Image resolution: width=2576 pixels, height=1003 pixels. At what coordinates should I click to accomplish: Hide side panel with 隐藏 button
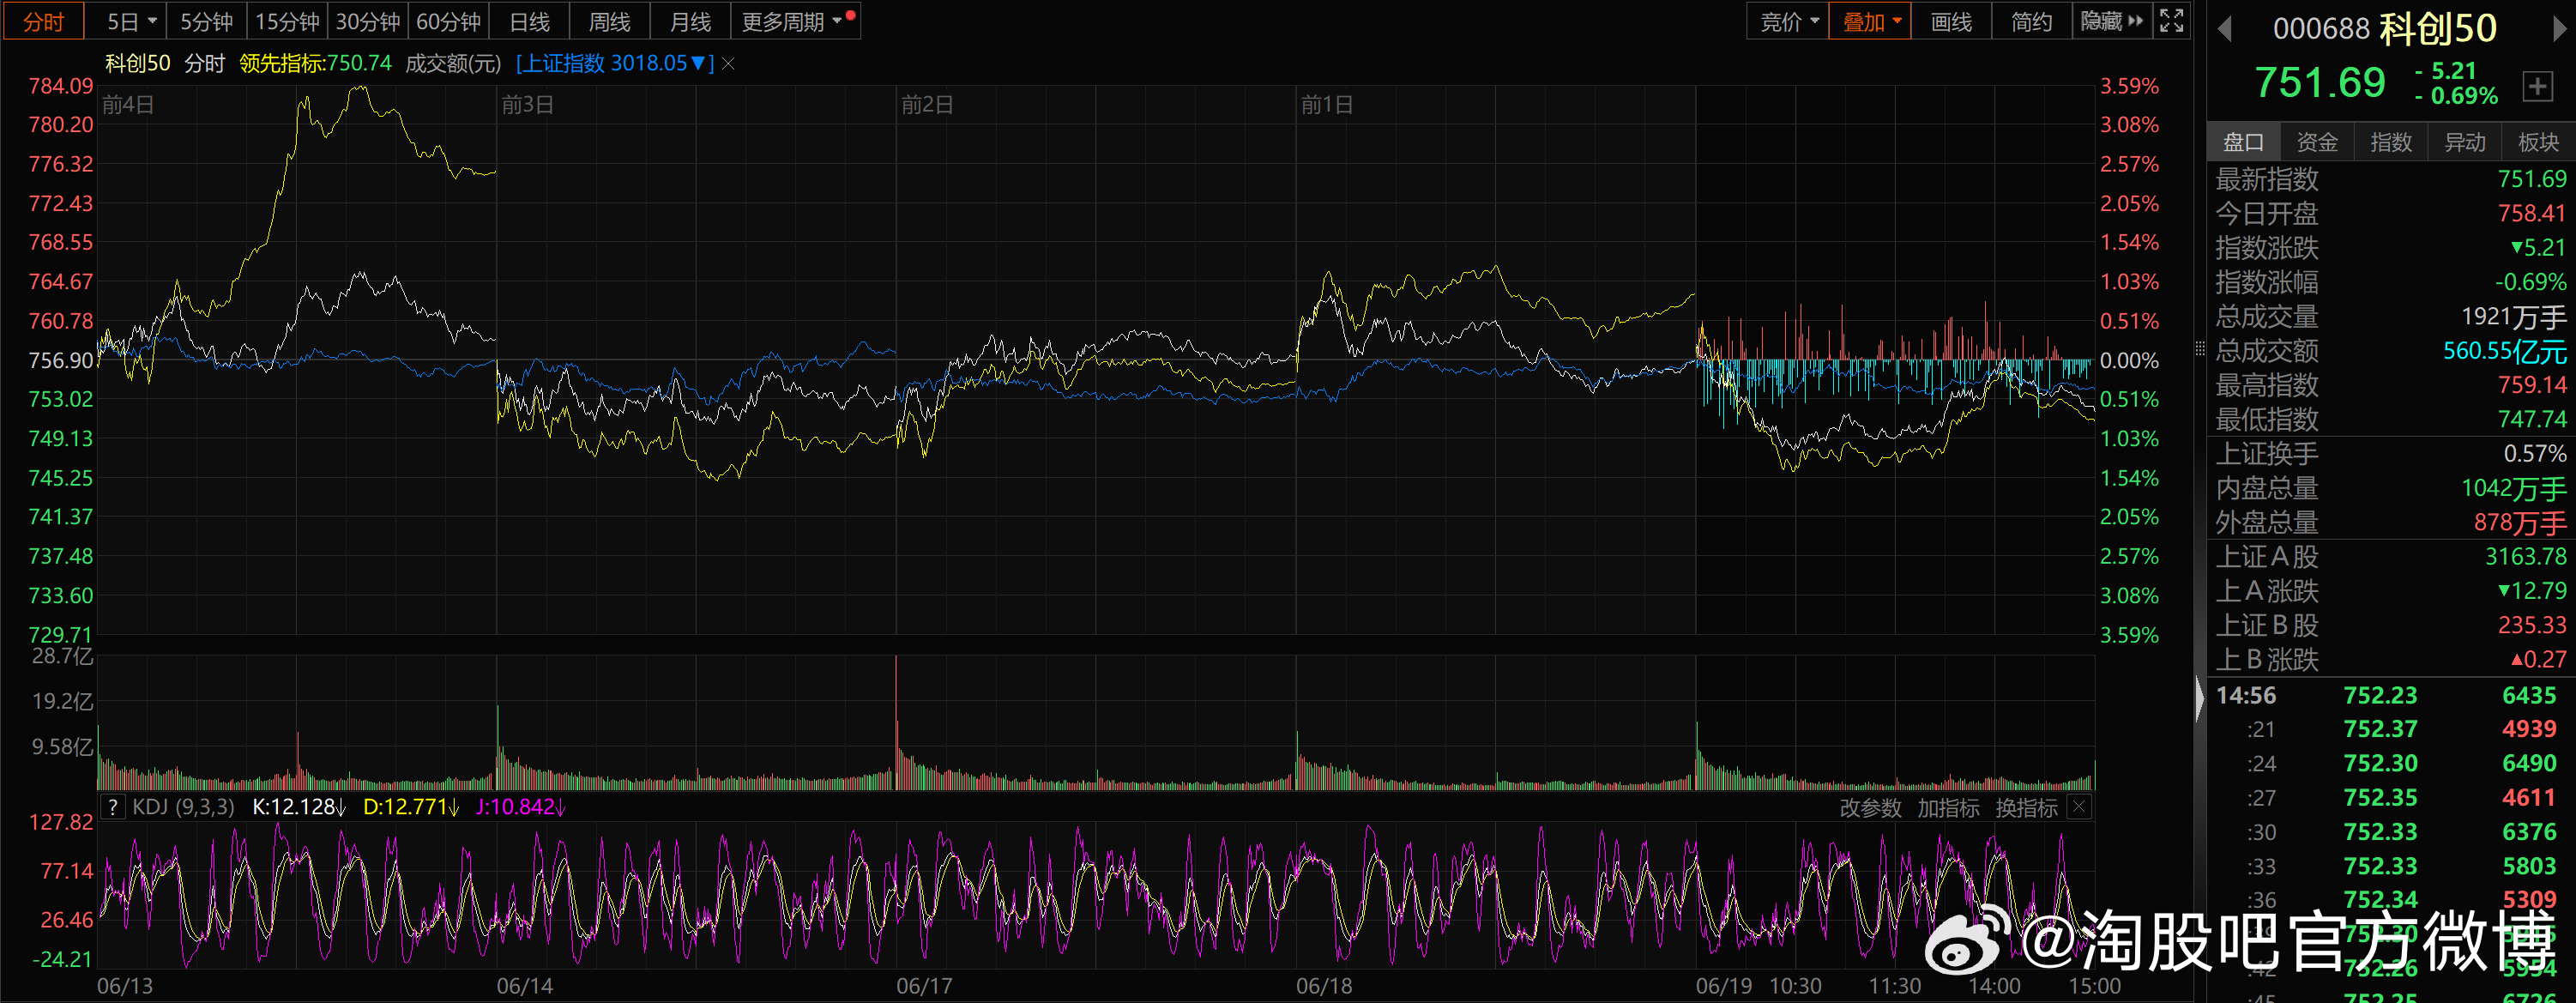[2111, 21]
